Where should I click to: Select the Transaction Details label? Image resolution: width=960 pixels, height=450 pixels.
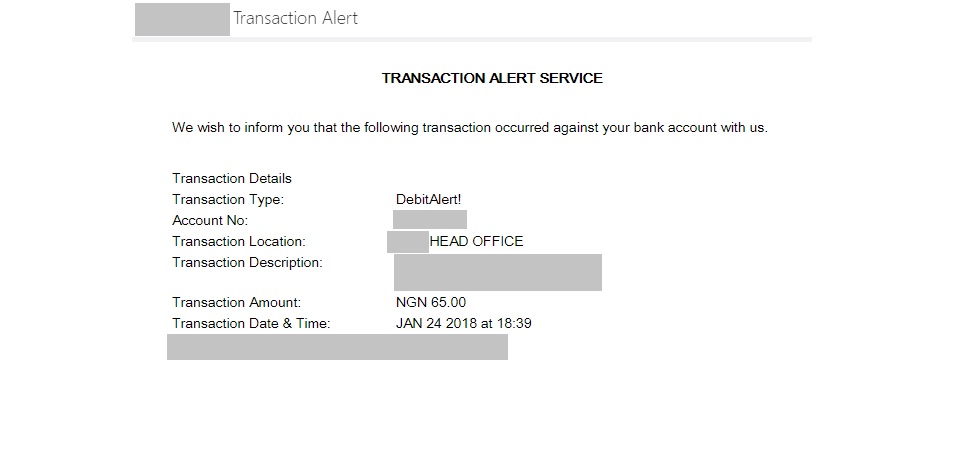(x=232, y=178)
